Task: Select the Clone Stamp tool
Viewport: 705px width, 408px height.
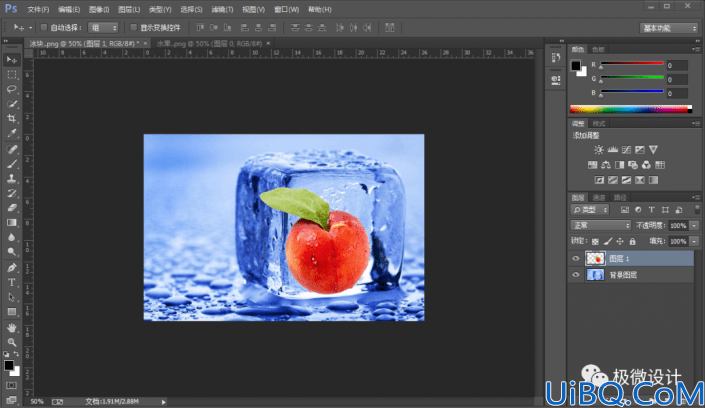Action: (12, 179)
